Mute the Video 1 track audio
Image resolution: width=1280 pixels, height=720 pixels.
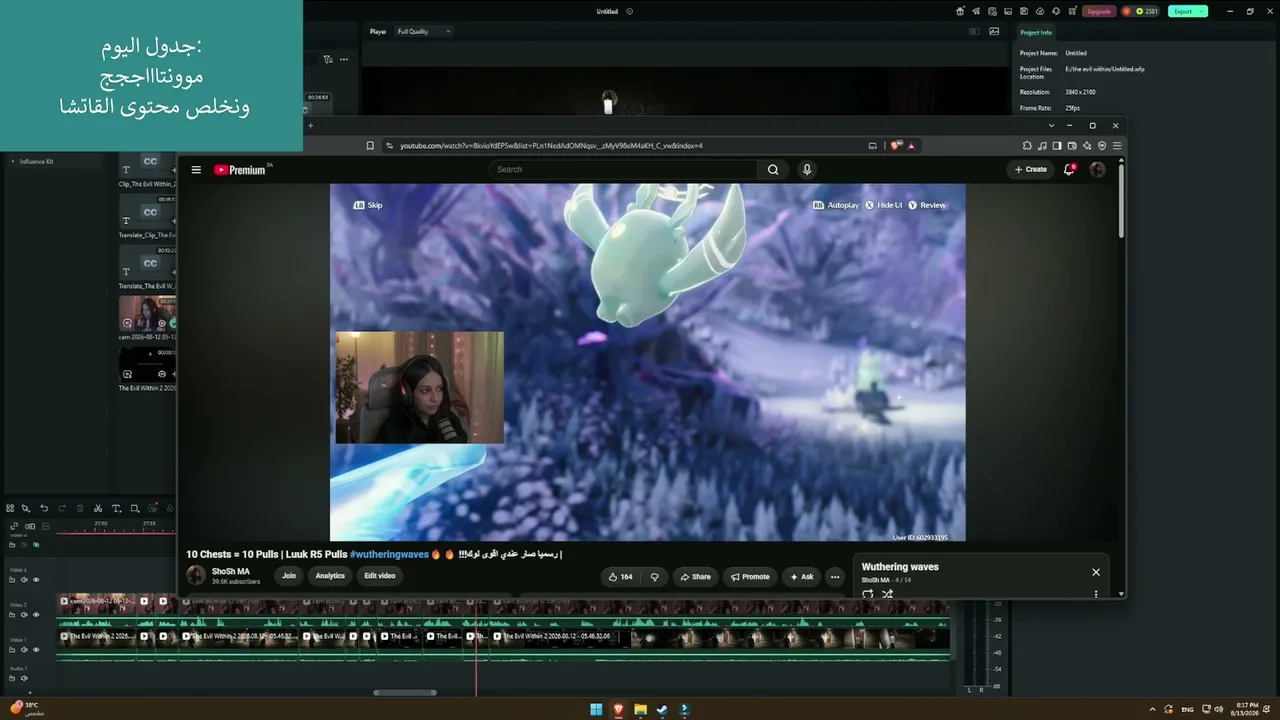click(x=25, y=650)
